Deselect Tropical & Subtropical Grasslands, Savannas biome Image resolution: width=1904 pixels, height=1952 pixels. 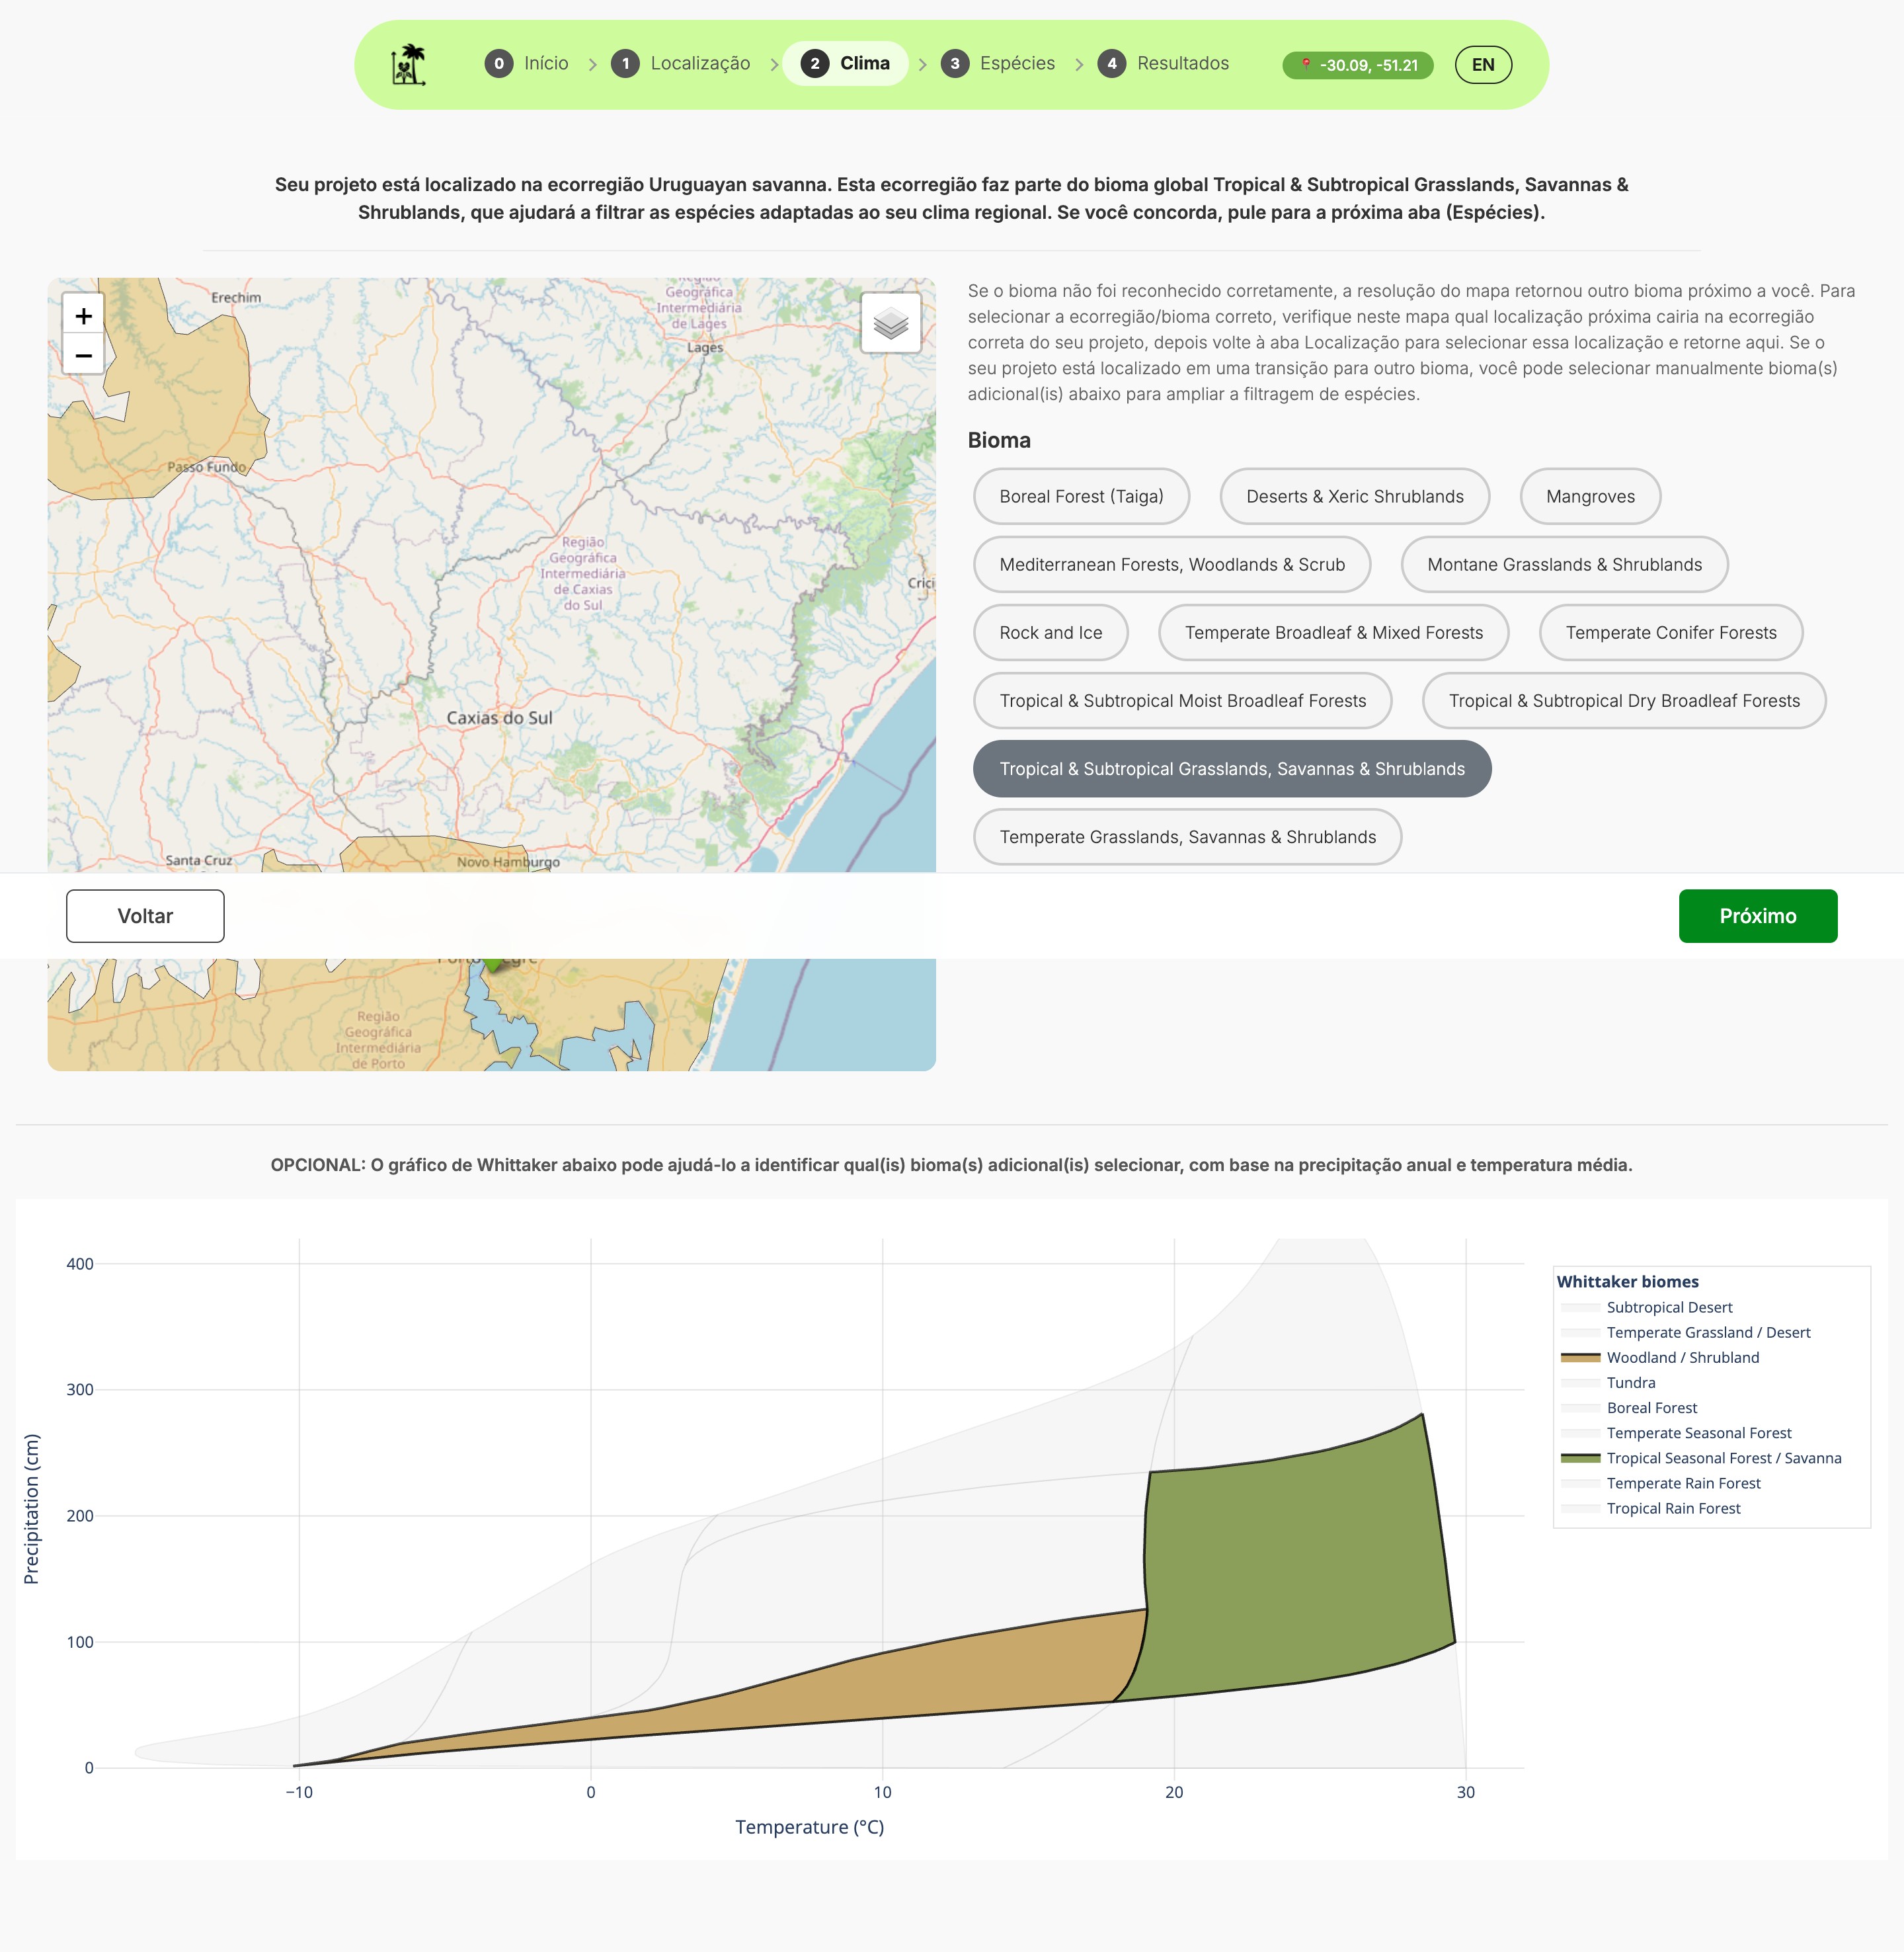tap(1231, 769)
